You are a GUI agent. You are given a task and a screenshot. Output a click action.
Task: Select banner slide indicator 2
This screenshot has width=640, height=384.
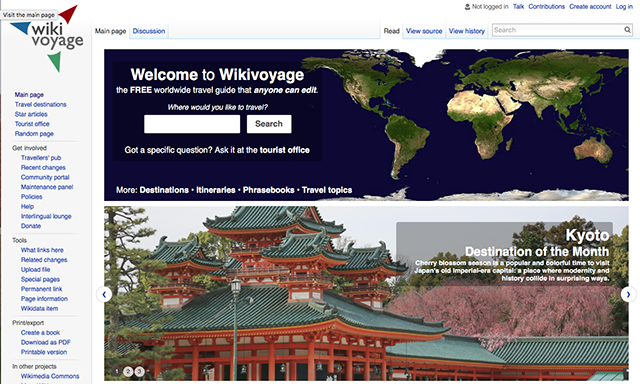[128, 371]
